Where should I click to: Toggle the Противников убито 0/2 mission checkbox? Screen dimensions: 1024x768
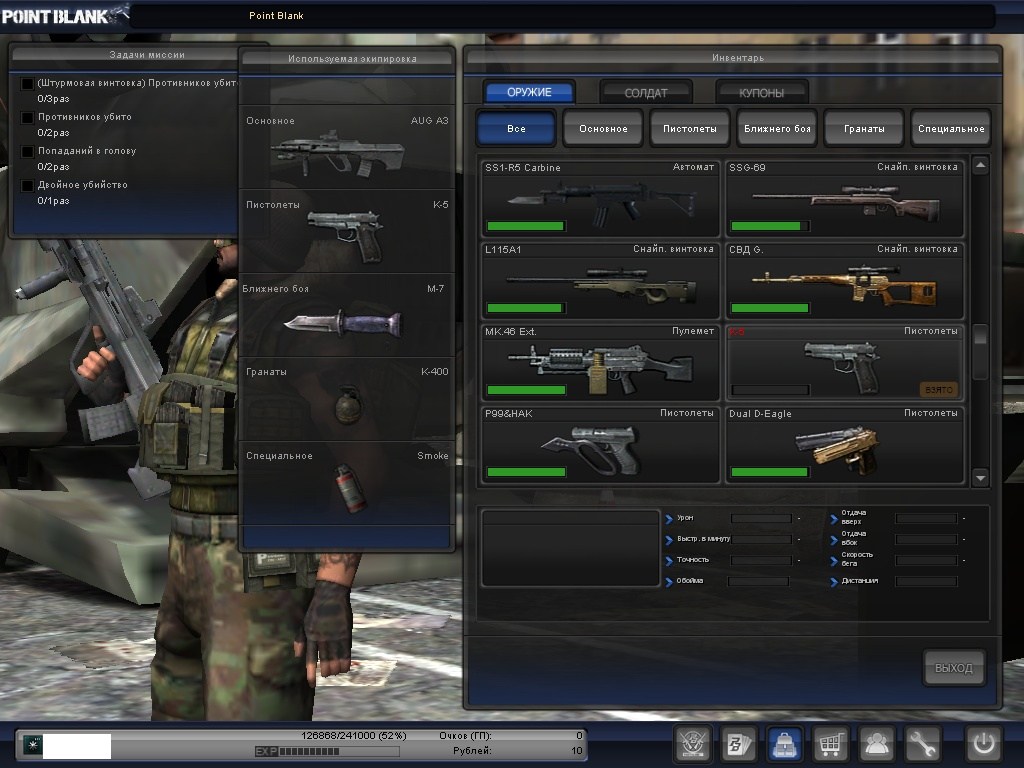pyautogui.click(x=27, y=118)
